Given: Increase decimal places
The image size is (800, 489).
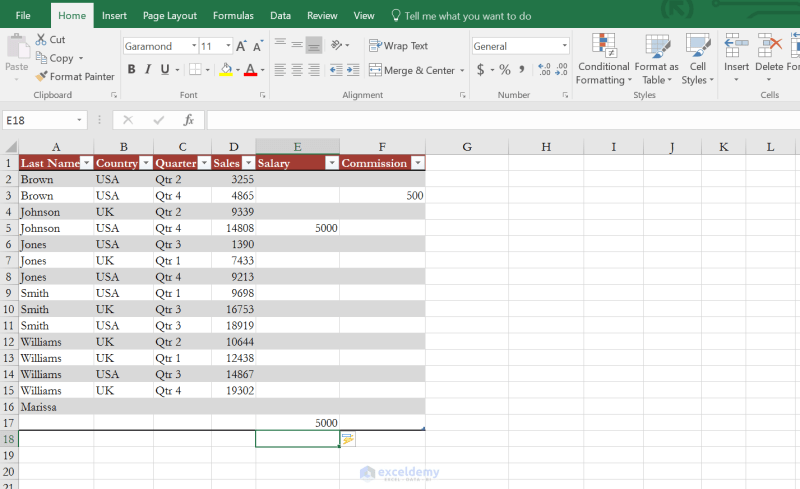Looking at the screenshot, I should click(544, 69).
